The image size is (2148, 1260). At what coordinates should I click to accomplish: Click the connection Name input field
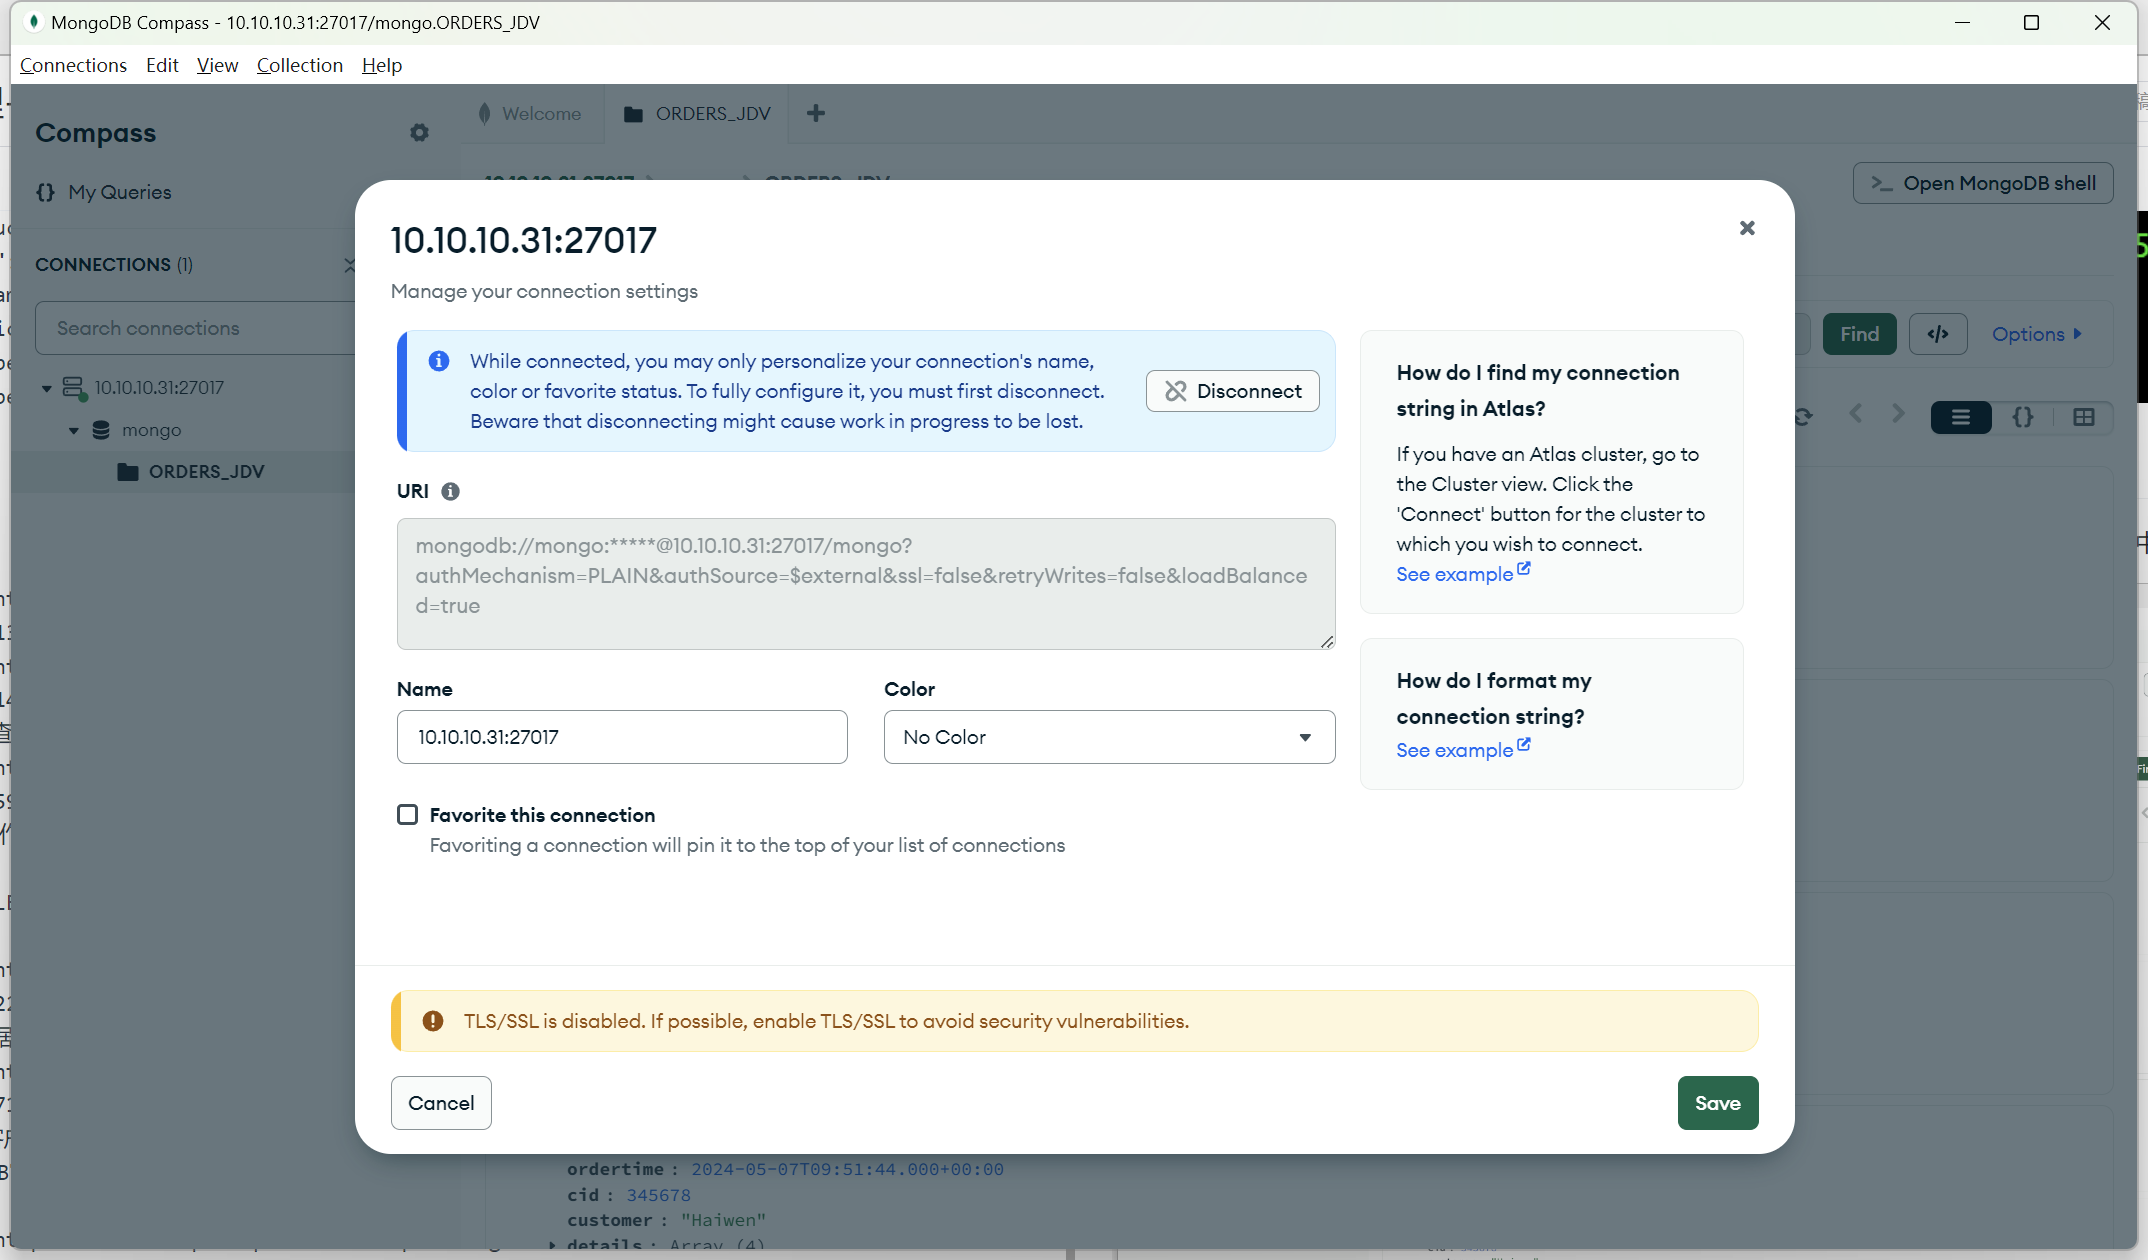pyautogui.click(x=622, y=737)
